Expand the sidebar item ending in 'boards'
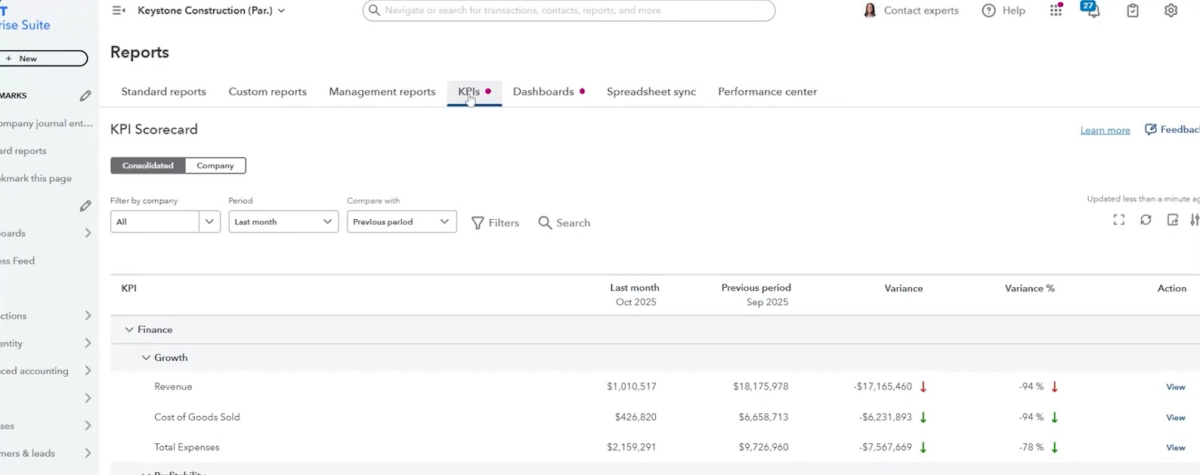Viewport: 1200px width, 475px height. 88,233
